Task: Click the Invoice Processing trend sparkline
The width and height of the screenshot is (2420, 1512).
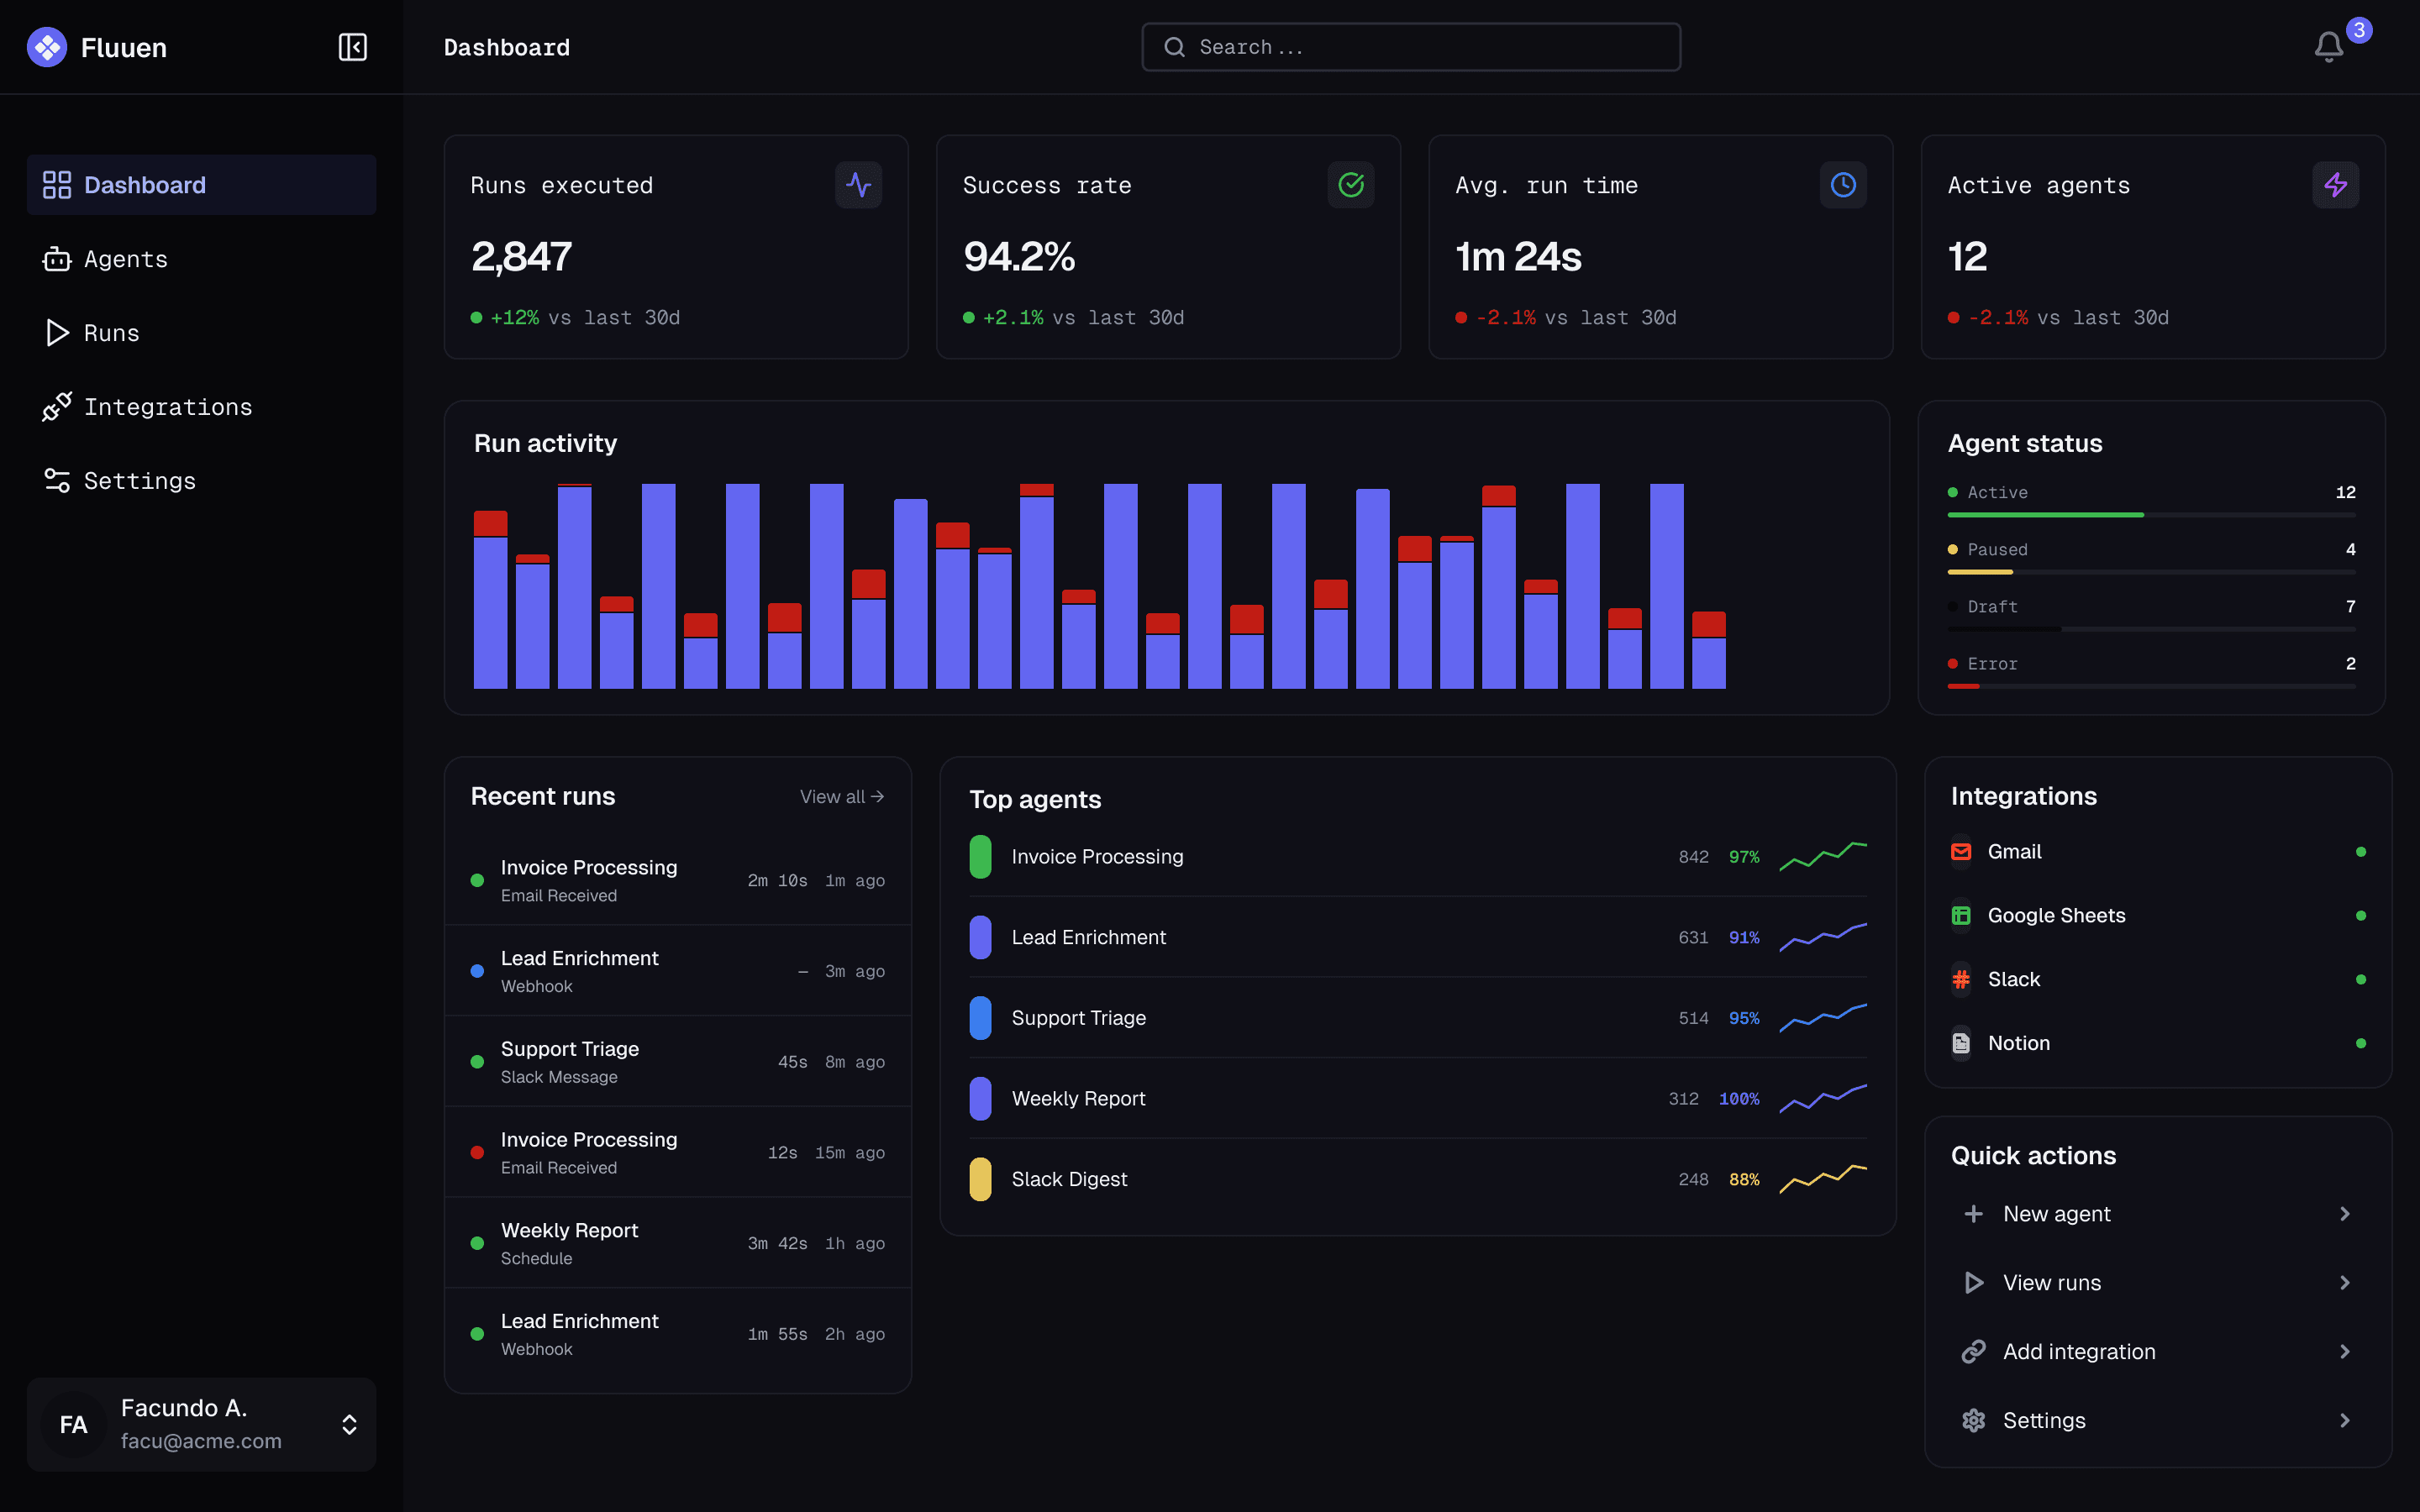Action: pyautogui.click(x=1822, y=857)
